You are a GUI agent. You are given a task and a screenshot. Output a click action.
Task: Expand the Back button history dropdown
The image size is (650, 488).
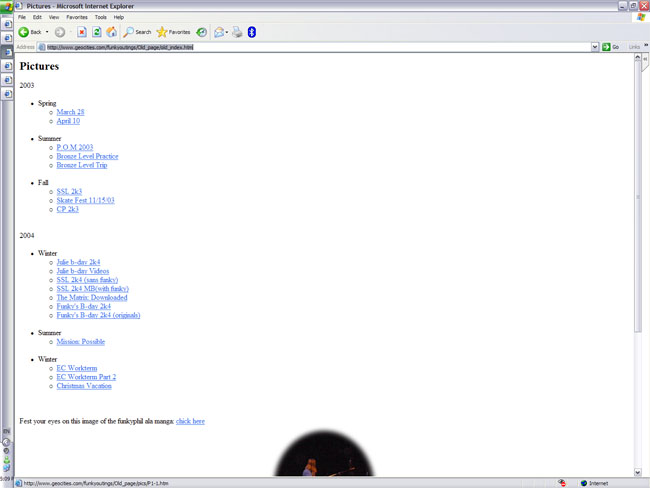pyautogui.click(x=46, y=32)
